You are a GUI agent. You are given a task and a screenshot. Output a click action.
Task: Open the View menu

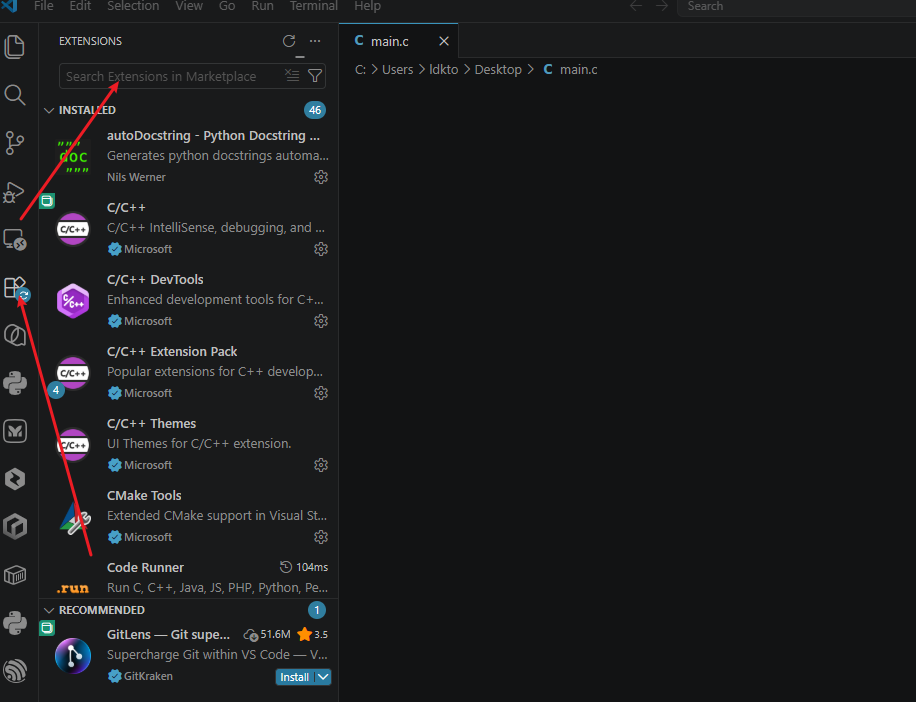tap(189, 6)
